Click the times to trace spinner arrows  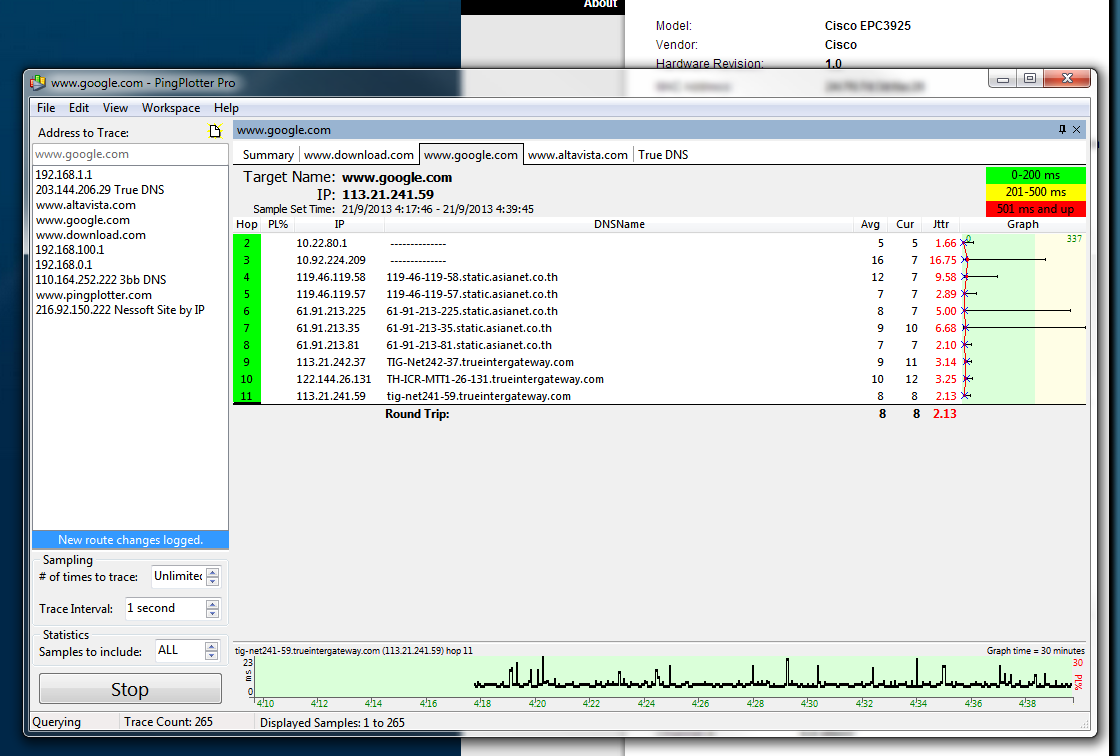point(212,576)
